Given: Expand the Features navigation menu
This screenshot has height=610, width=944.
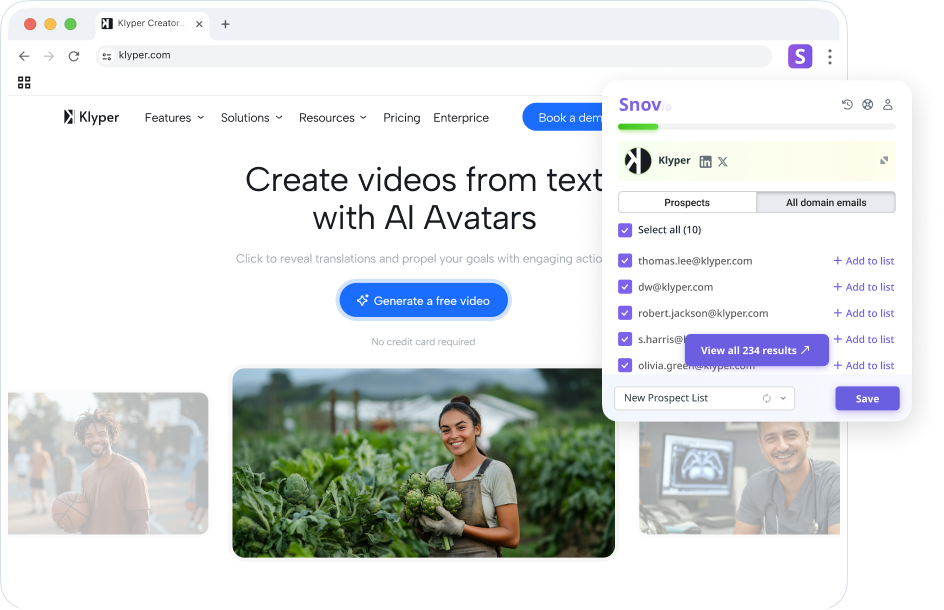Looking at the screenshot, I should tap(174, 118).
